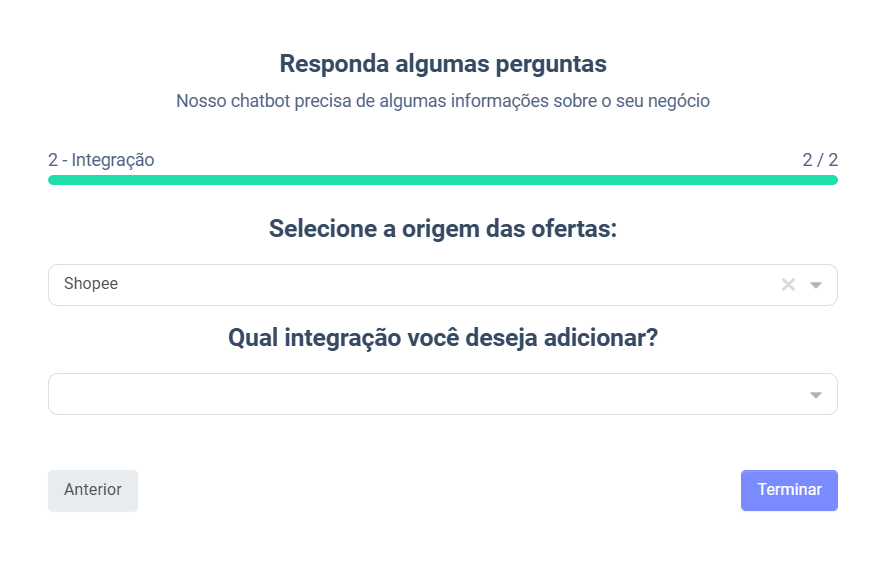
Task: Click 'Selecione a origem das ofertas' heading
Action: coord(443,229)
